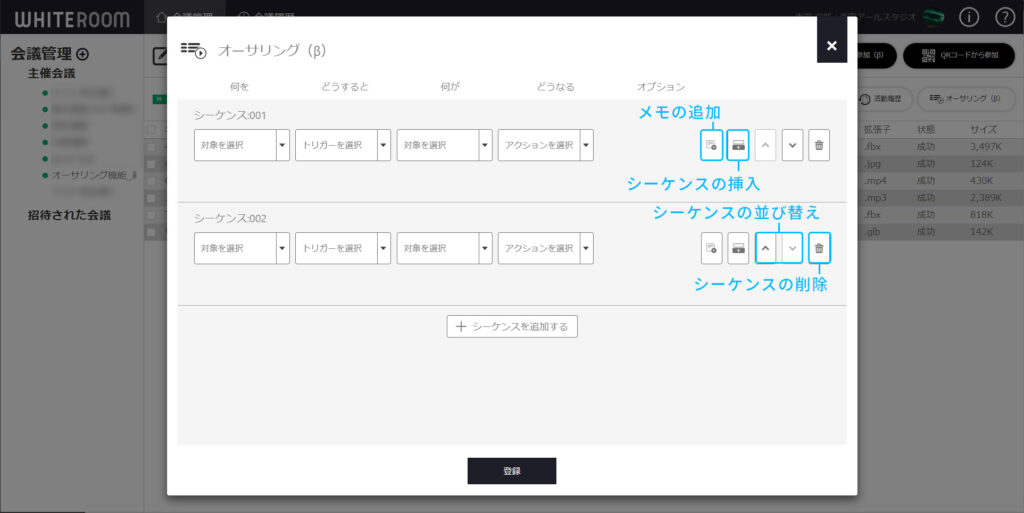Click 主催会議 heading in sidebar
Image resolution: width=1024 pixels, height=513 pixels.
(52, 73)
